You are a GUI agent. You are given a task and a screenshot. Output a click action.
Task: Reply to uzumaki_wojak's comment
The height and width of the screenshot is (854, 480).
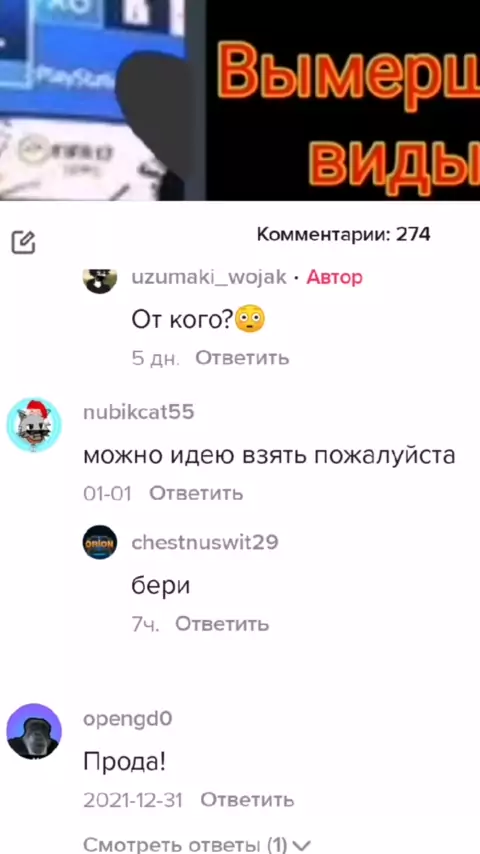tap(242, 358)
